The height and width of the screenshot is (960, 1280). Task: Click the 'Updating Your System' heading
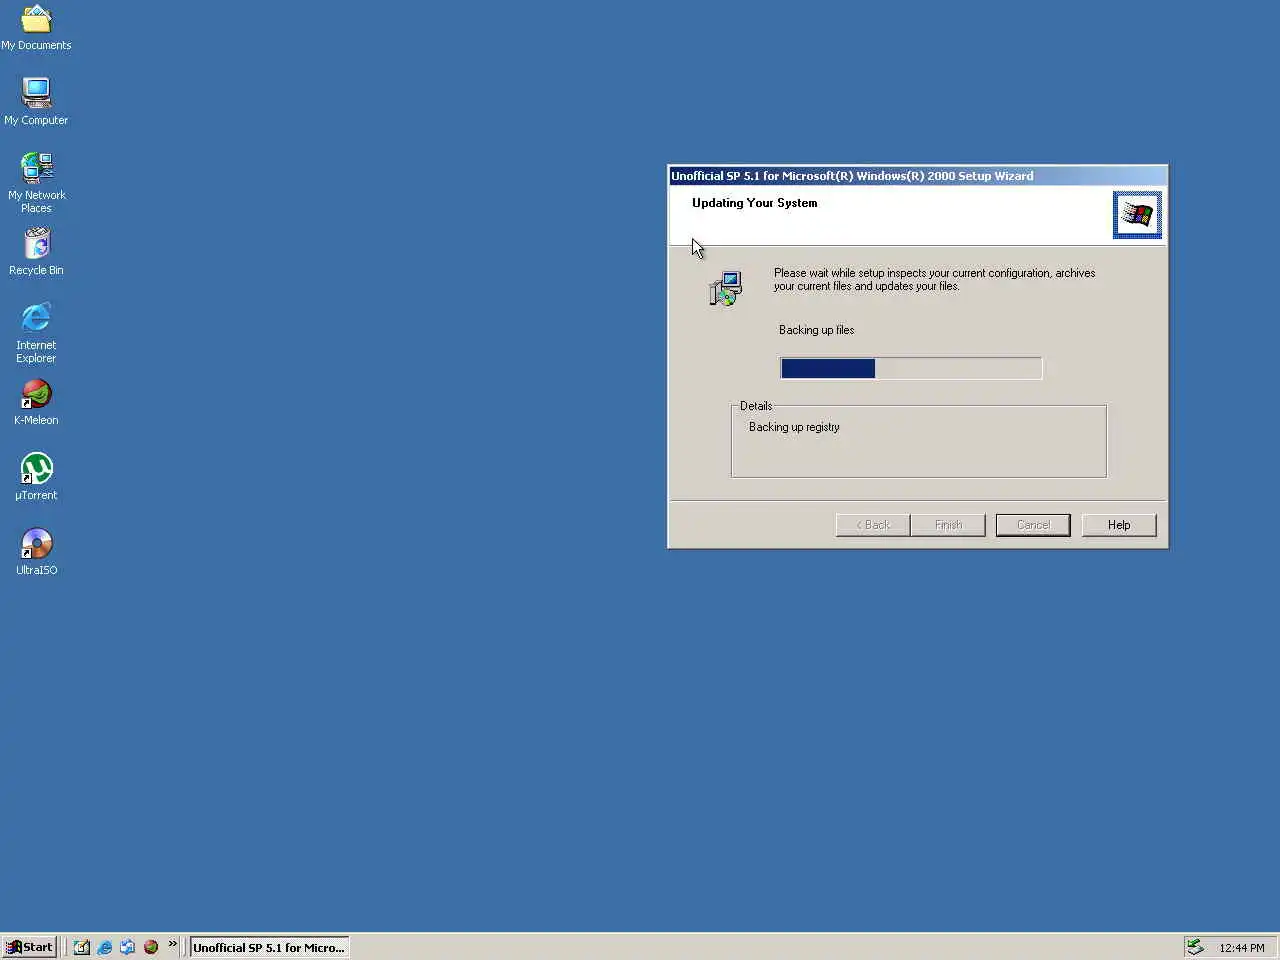(x=754, y=203)
